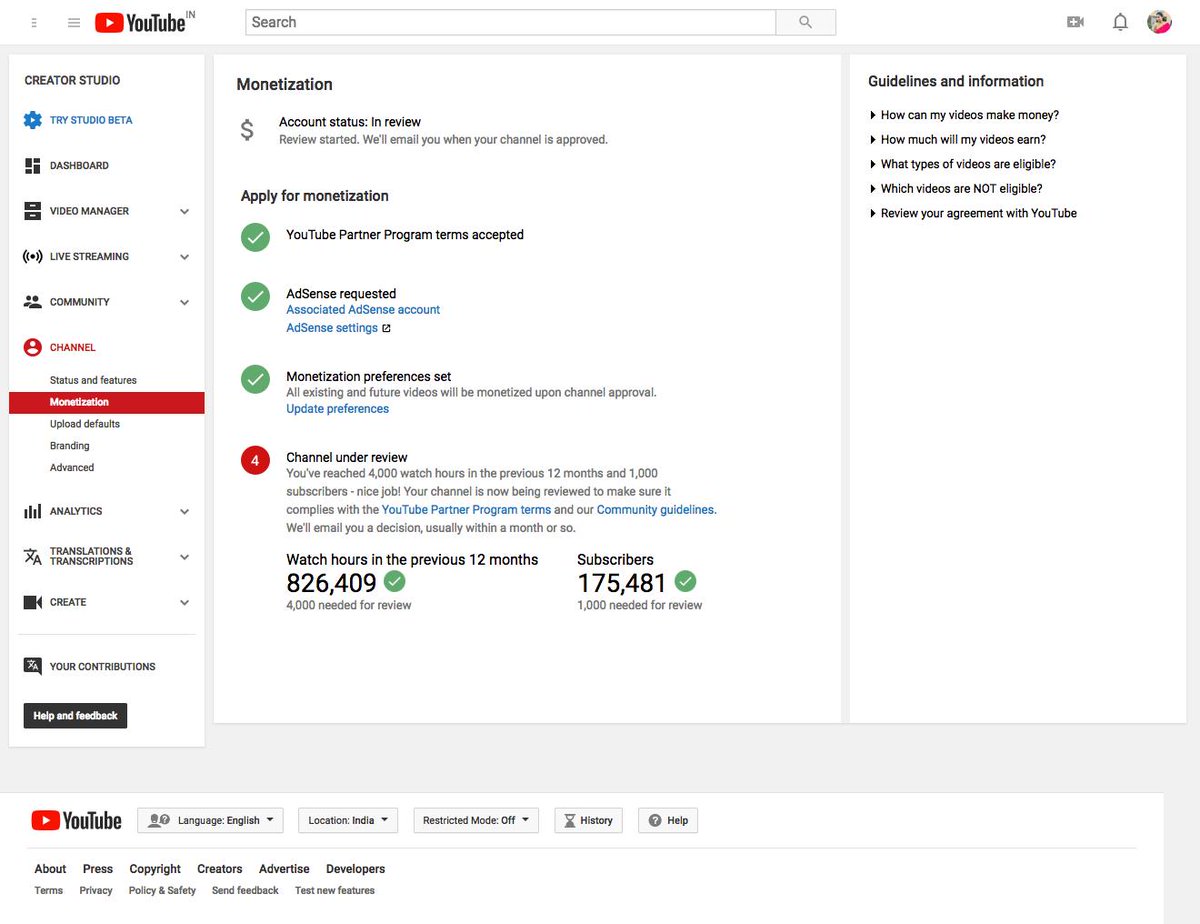Image resolution: width=1200 pixels, height=924 pixels.
Task: Click into the Search field
Action: pos(511,22)
